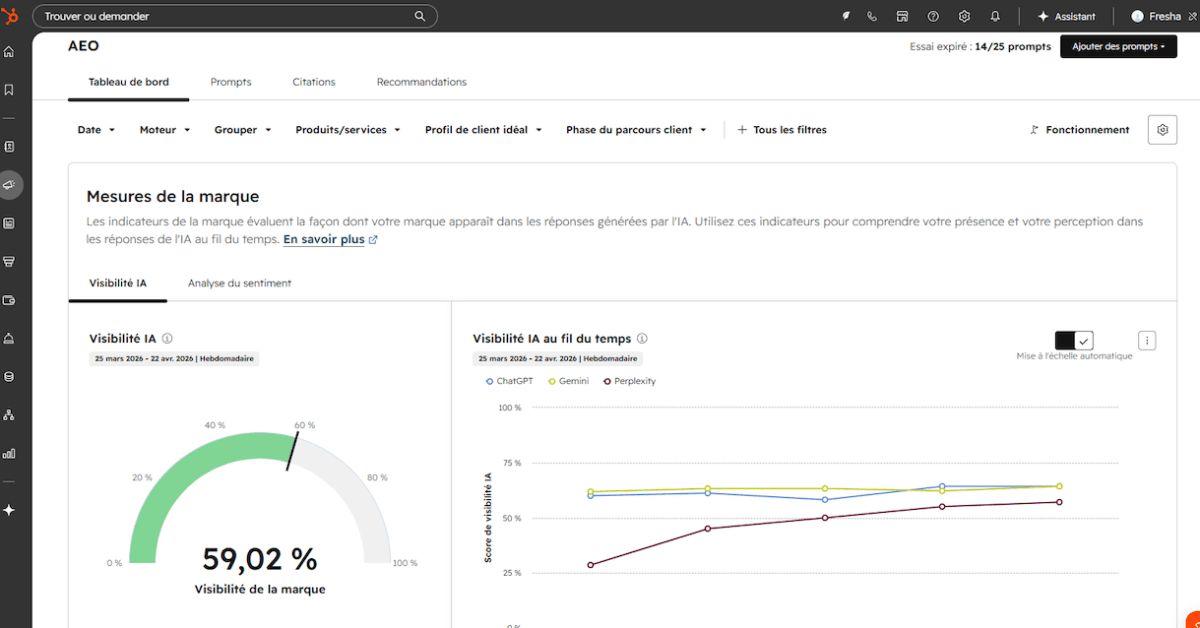The height and width of the screenshot is (628, 1200).
Task: Open the calling phone icon
Action: [872, 16]
